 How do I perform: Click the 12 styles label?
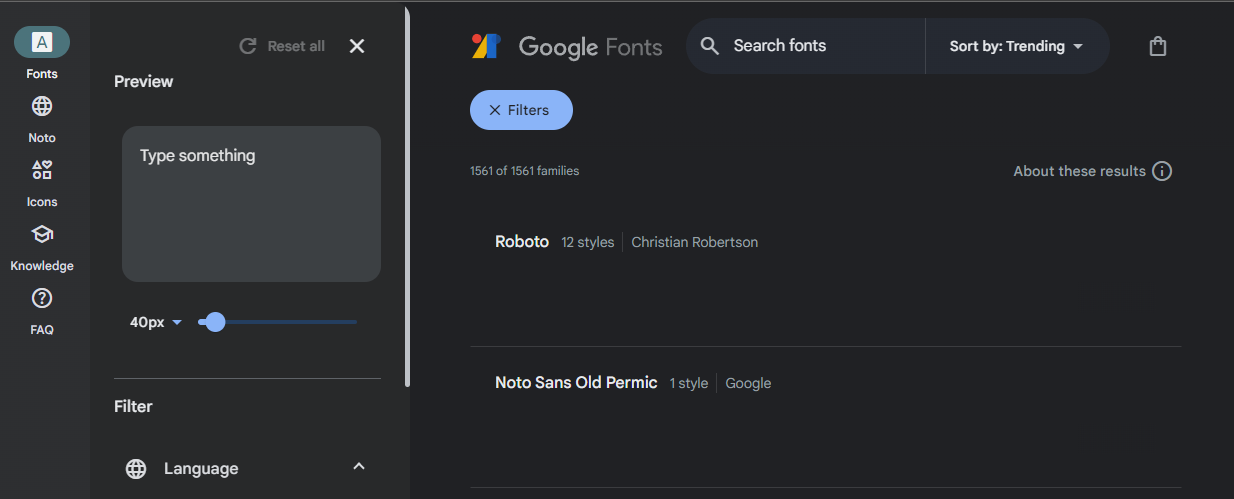pos(588,242)
